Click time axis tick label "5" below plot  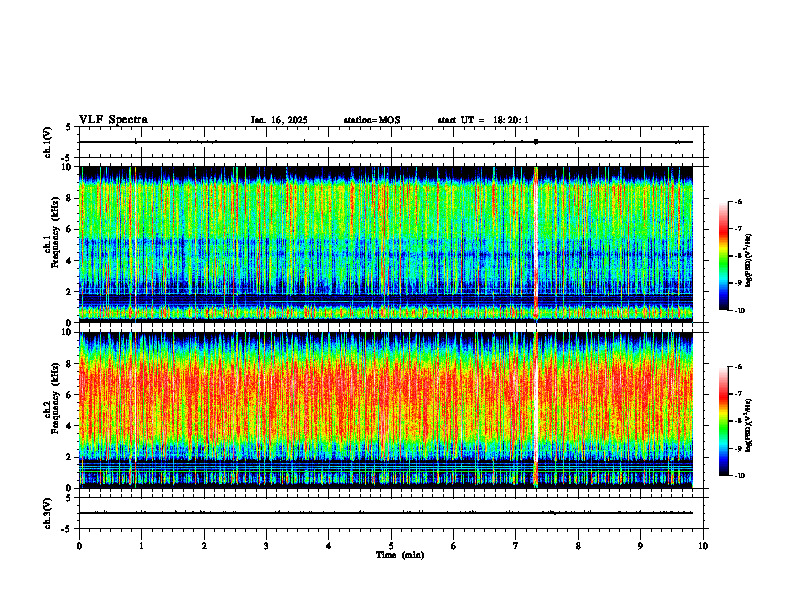click(391, 546)
